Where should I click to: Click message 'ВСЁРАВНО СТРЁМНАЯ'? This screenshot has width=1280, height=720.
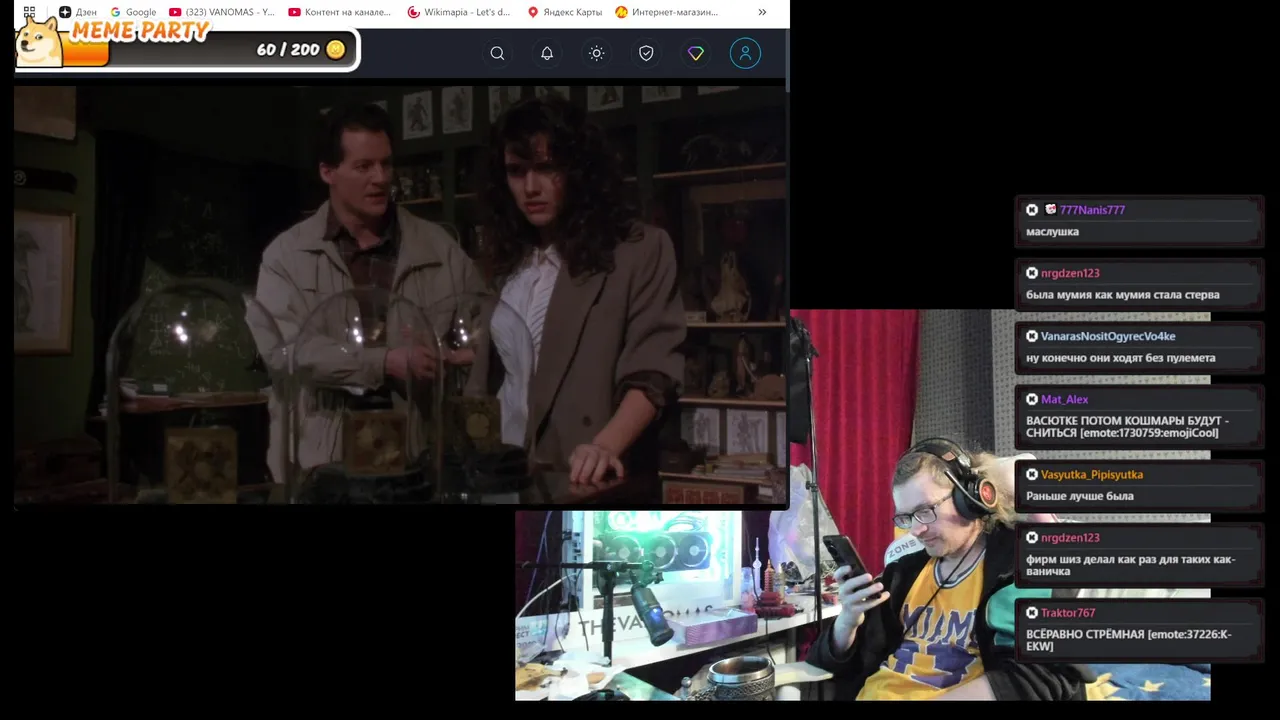[1128, 640]
